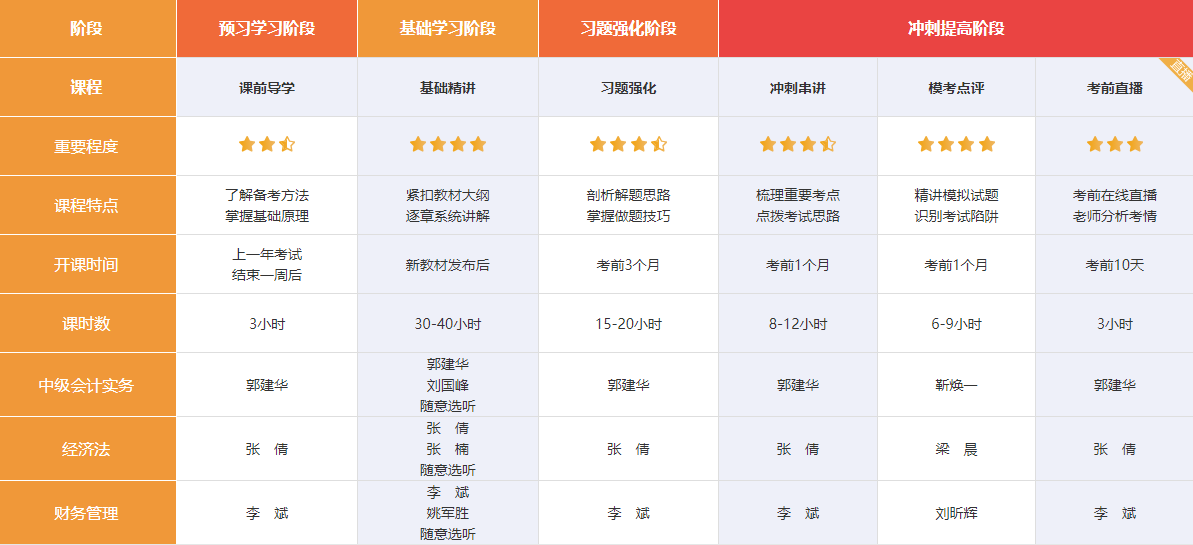Click the 直播 corner ribbon badge
1193x545 pixels.
(x=1180, y=70)
